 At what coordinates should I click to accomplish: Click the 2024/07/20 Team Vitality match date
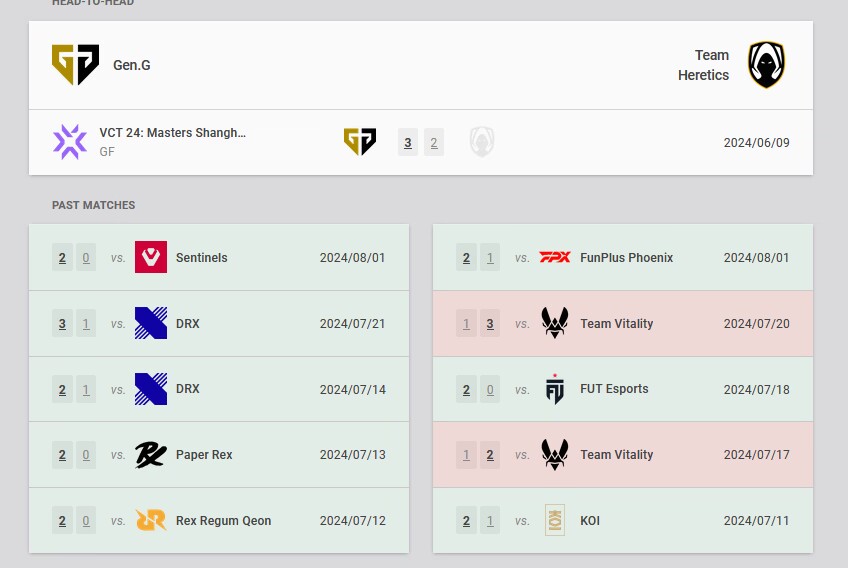(756, 323)
